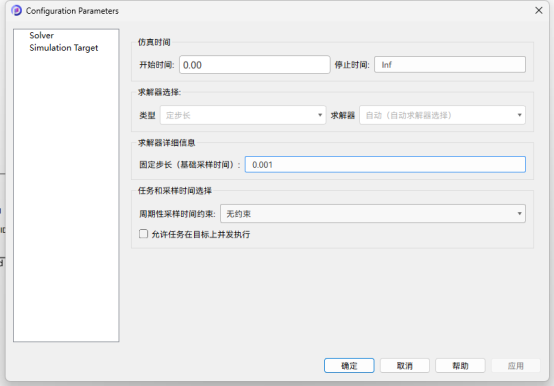
Task: Open the 求解器 solver dropdown
Action: point(442,115)
